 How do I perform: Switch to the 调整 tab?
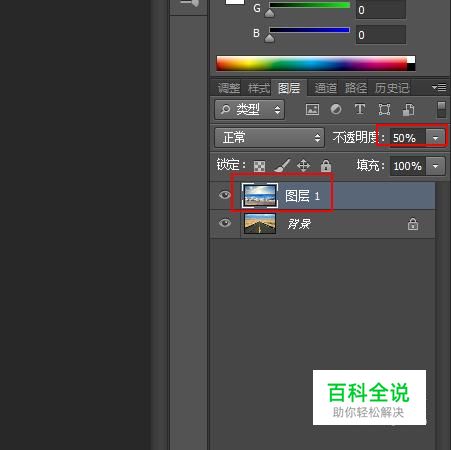point(229,88)
